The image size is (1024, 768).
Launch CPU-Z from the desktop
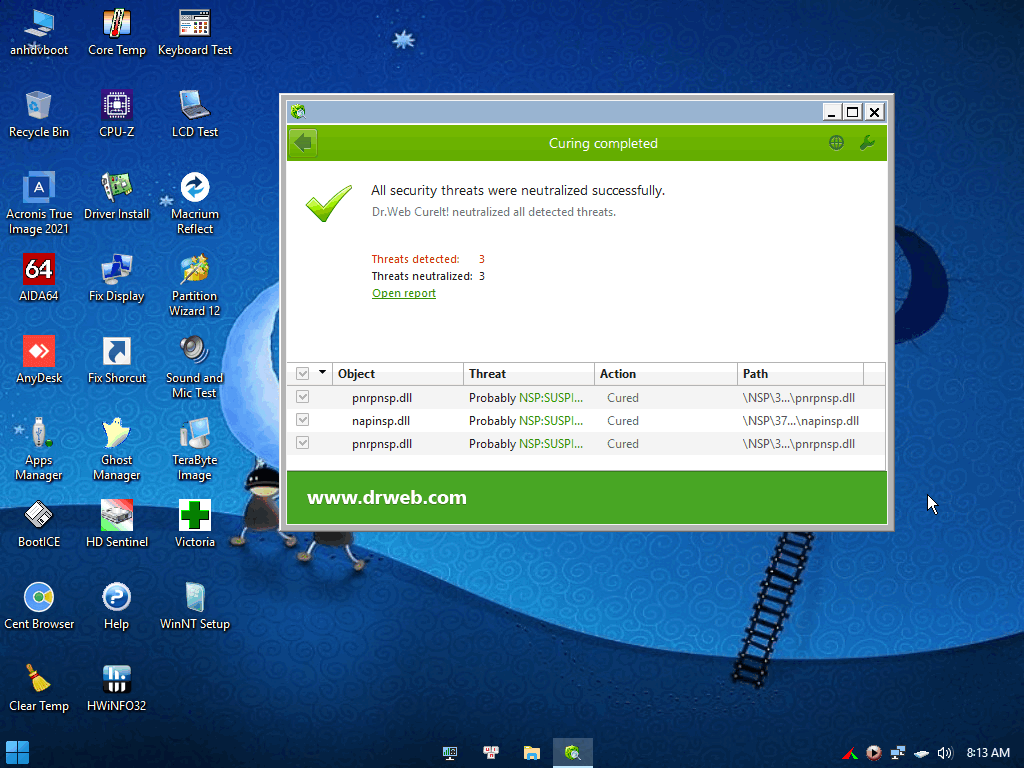click(117, 114)
